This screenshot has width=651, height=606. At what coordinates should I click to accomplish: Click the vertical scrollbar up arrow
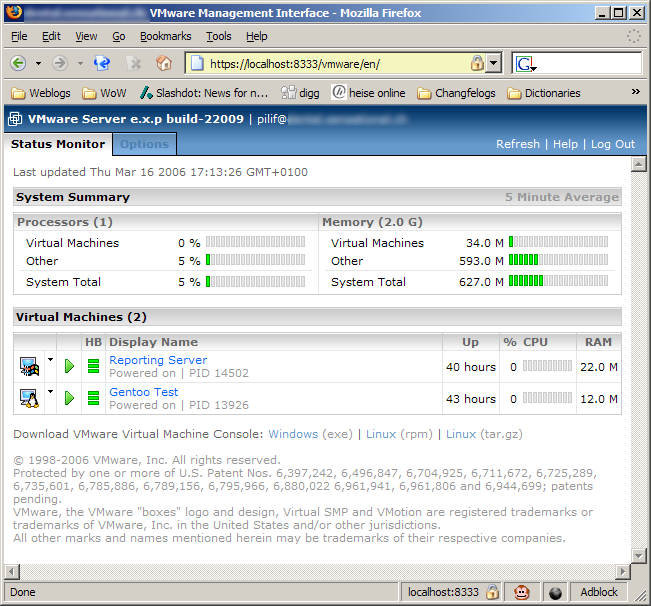[x=639, y=164]
